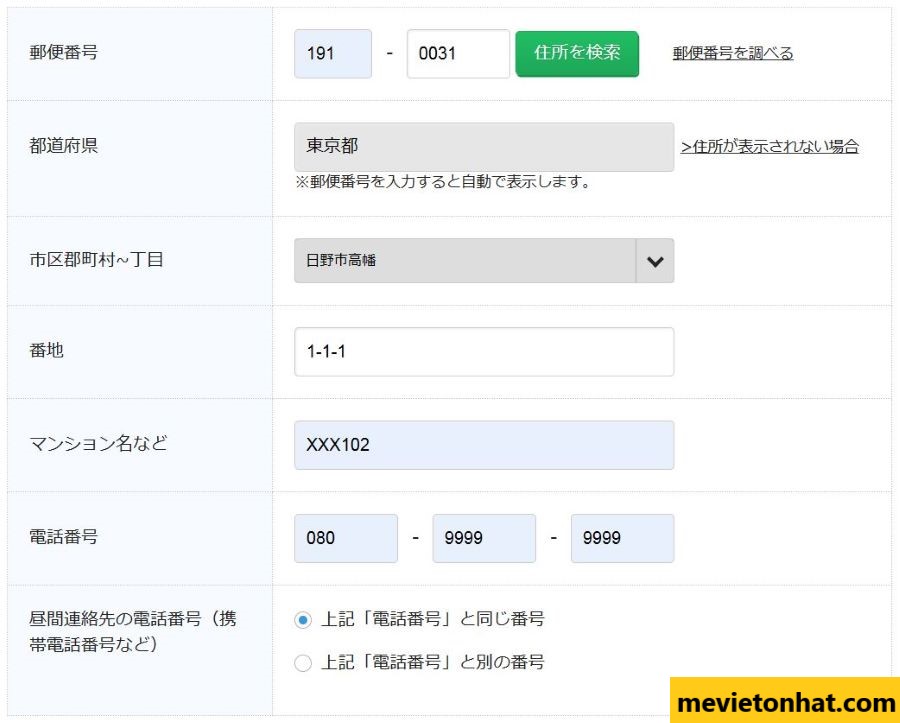Screen dimensions: 900x723
Task: Click the chevron arrow on the 日野市高幡 selector
Action: coord(655,261)
